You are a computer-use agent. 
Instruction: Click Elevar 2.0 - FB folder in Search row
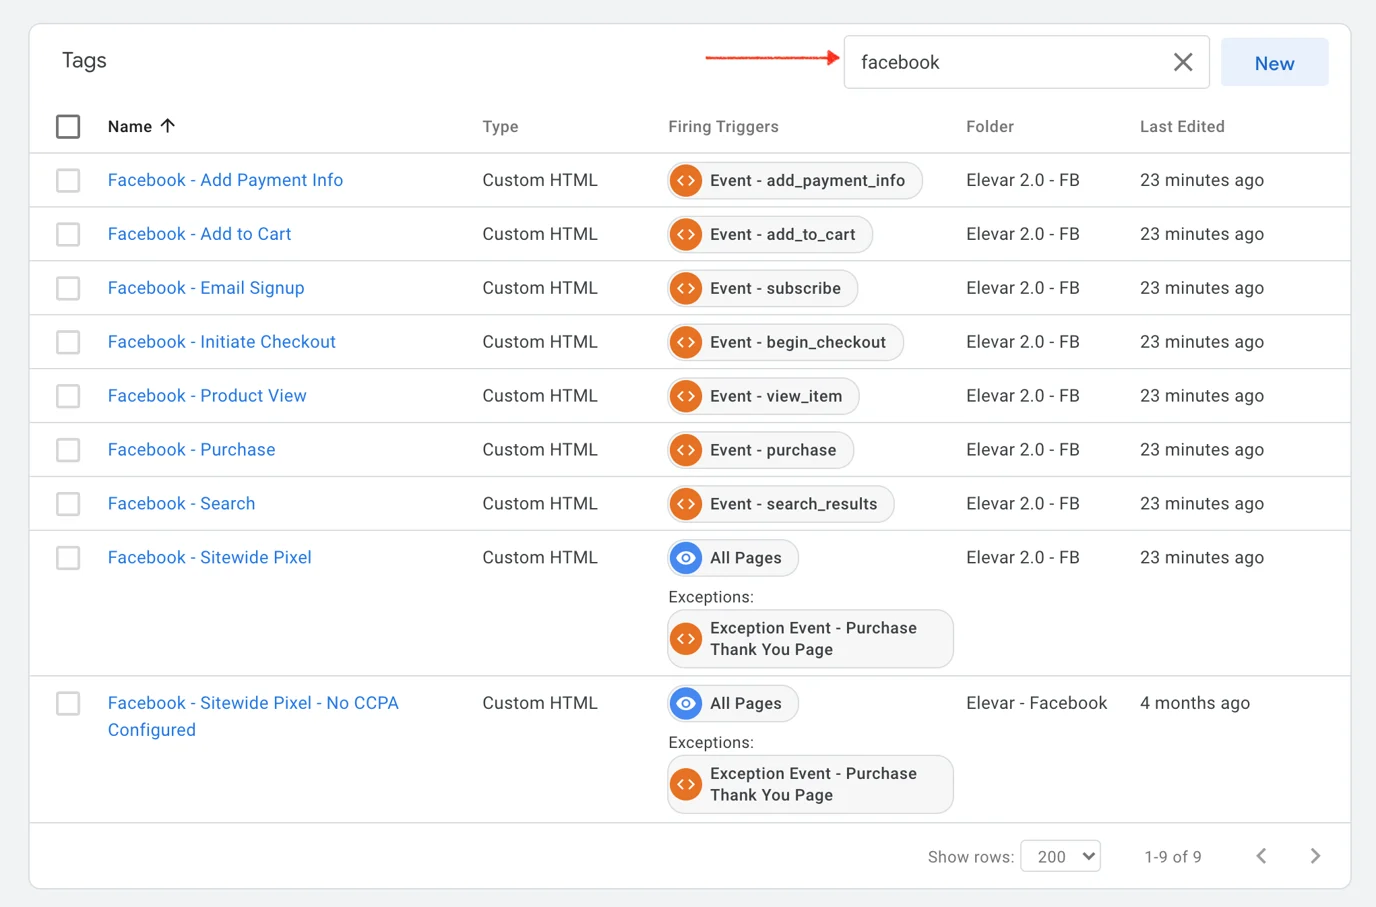(x=1023, y=504)
